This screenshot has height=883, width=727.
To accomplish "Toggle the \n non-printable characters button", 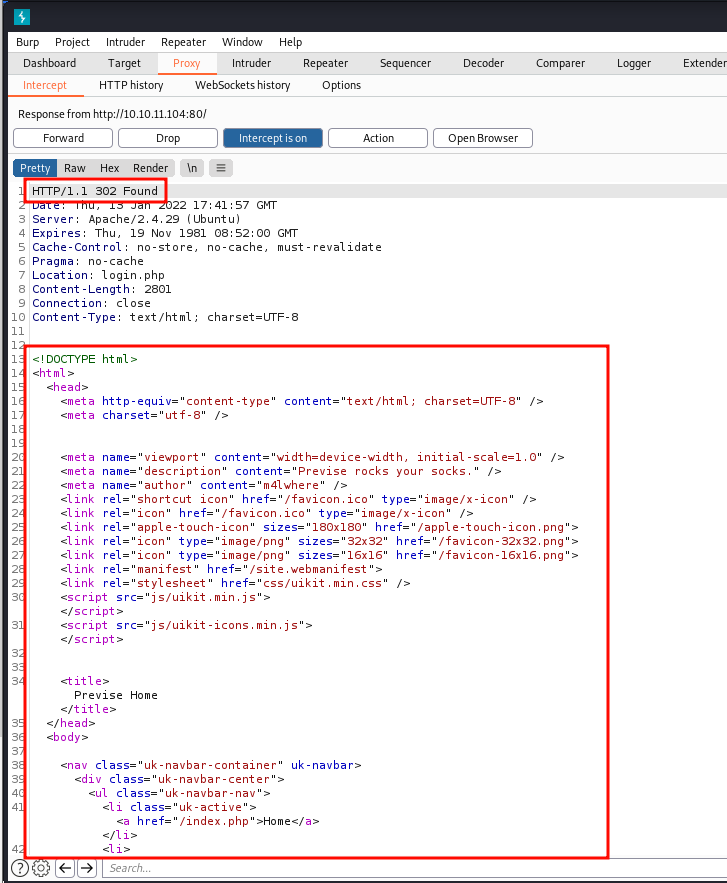I will click(x=191, y=168).
